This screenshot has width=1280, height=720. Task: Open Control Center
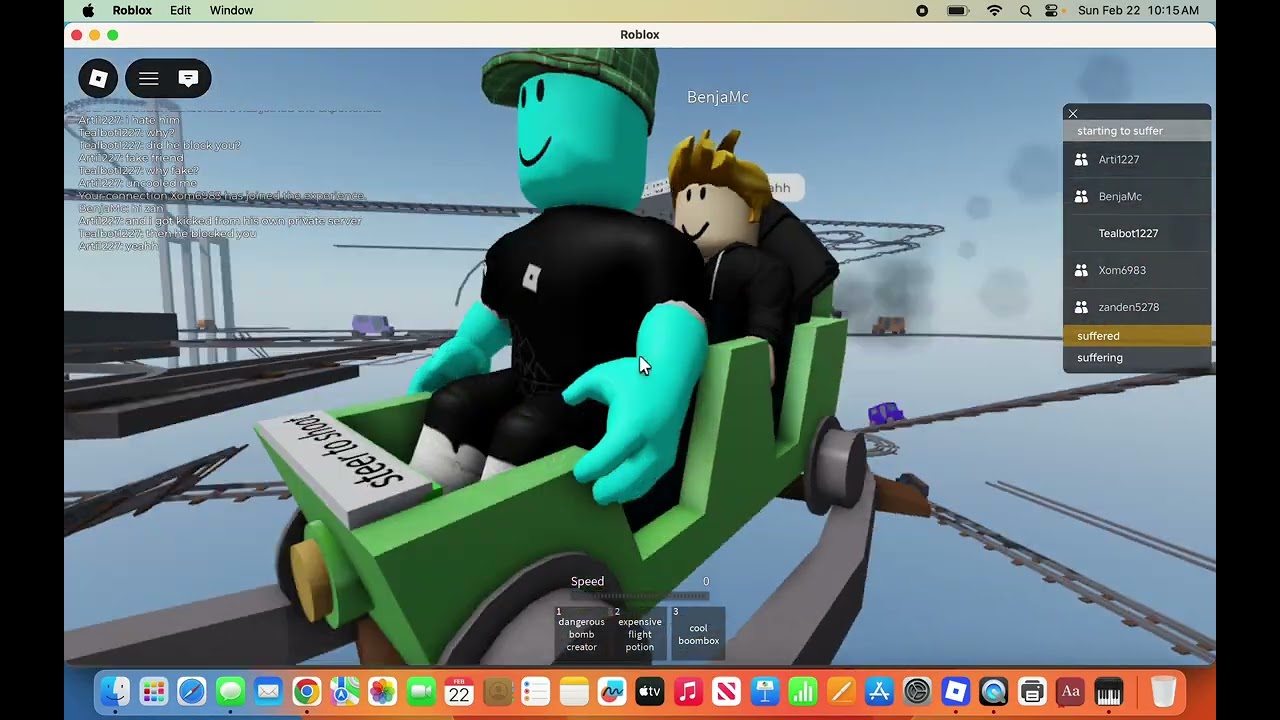1051,10
